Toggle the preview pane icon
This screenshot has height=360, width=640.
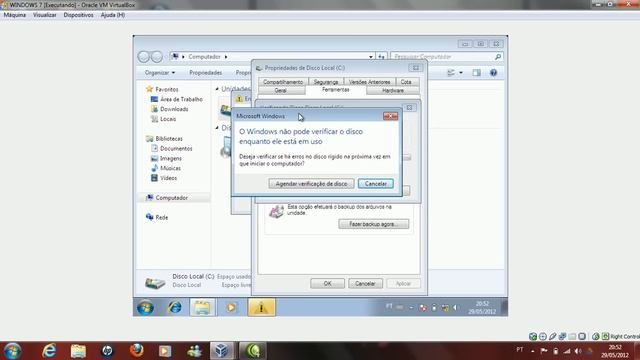click(476, 73)
